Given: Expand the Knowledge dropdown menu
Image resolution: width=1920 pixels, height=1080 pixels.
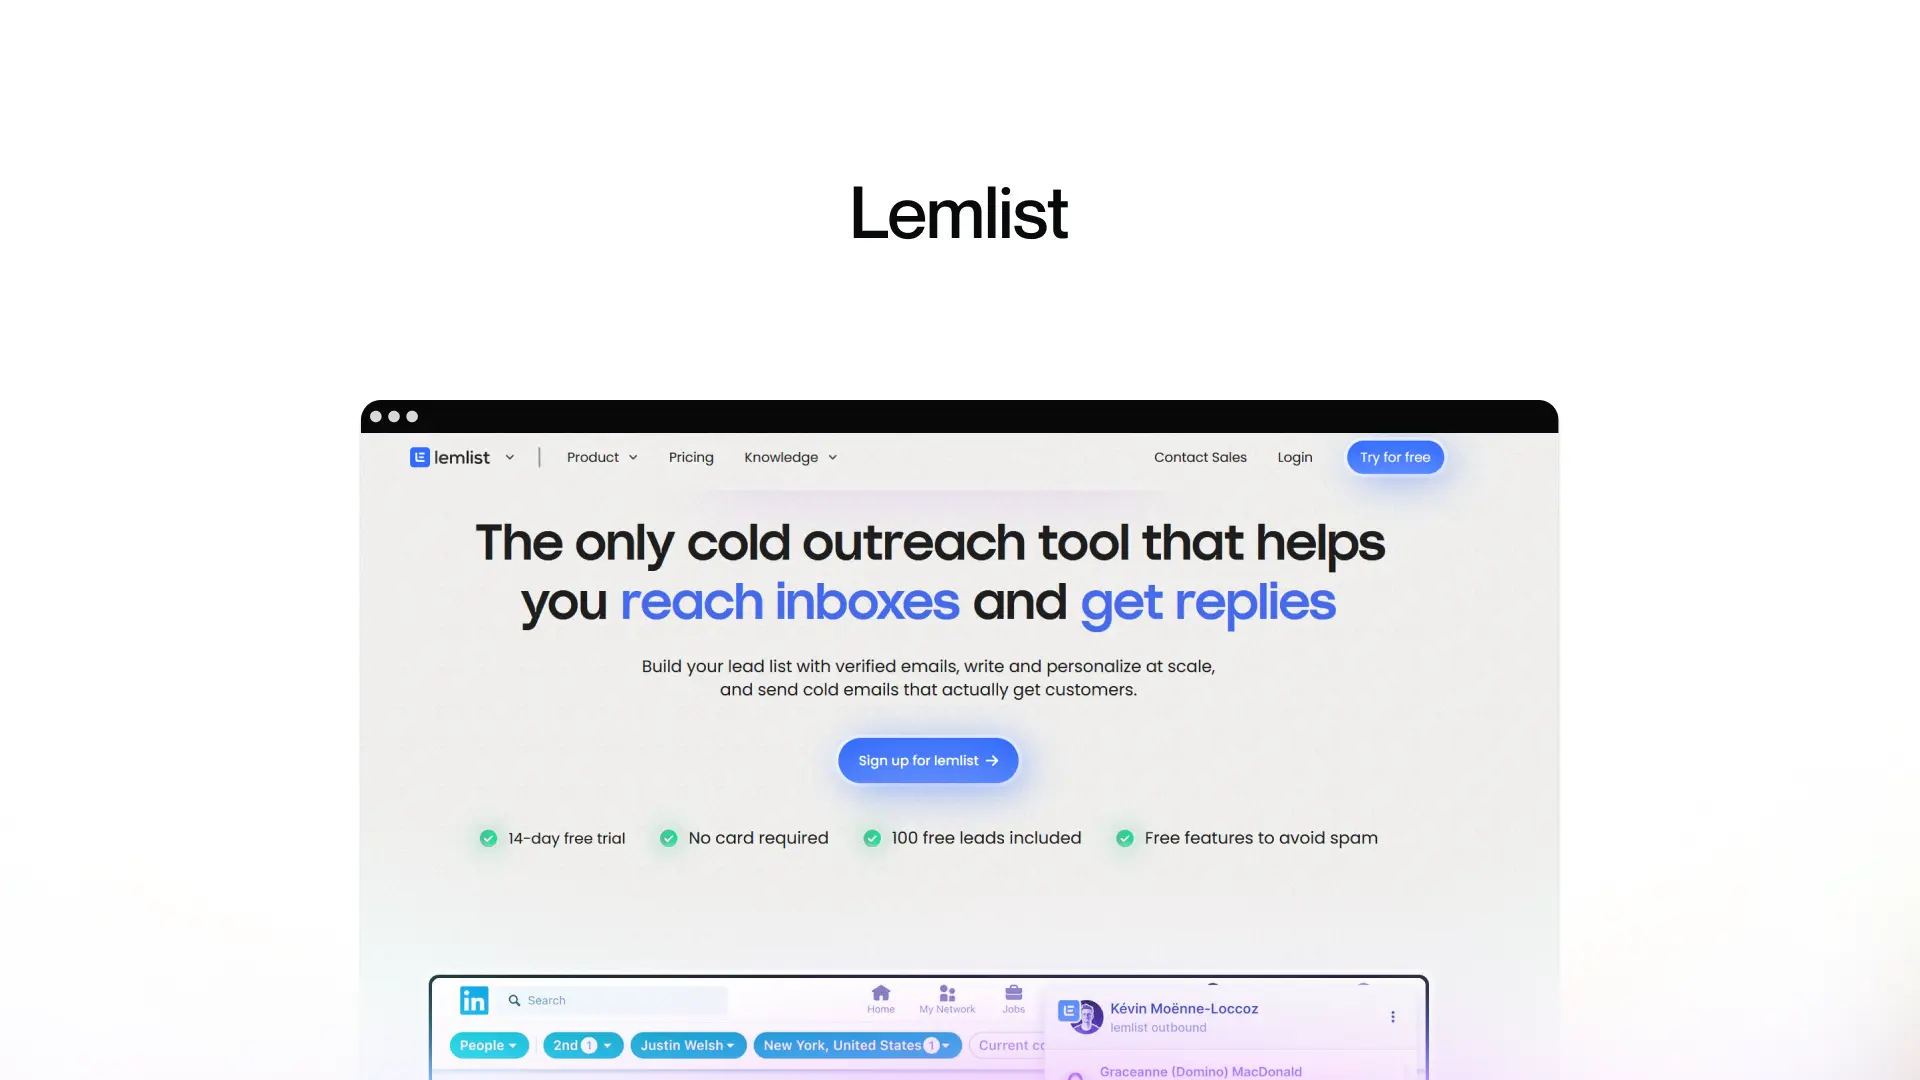Looking at the screenshot, I should pyautogui.click(x=789, y=456).
